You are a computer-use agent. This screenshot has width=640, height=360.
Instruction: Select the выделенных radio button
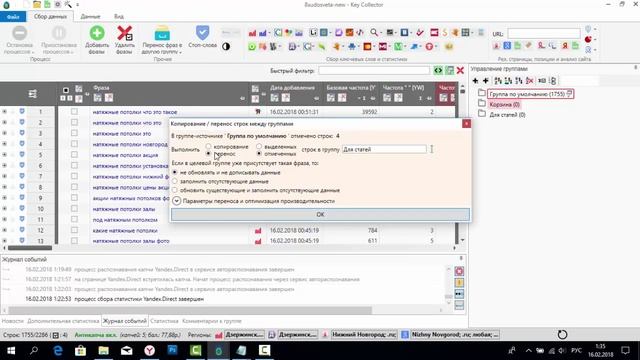tap(259, 146)
